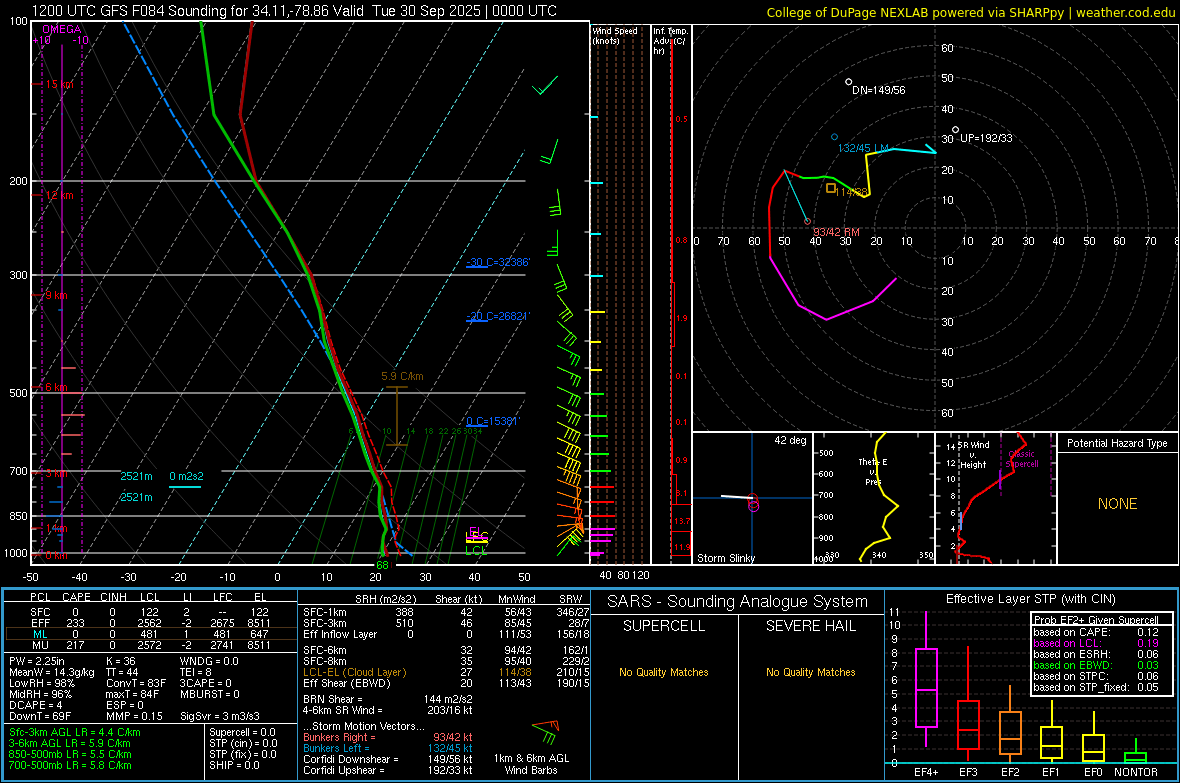Click the 5.9 C/km lapse rate bracket label
This screenshot has height=783, width=1180.
(402, 376)
